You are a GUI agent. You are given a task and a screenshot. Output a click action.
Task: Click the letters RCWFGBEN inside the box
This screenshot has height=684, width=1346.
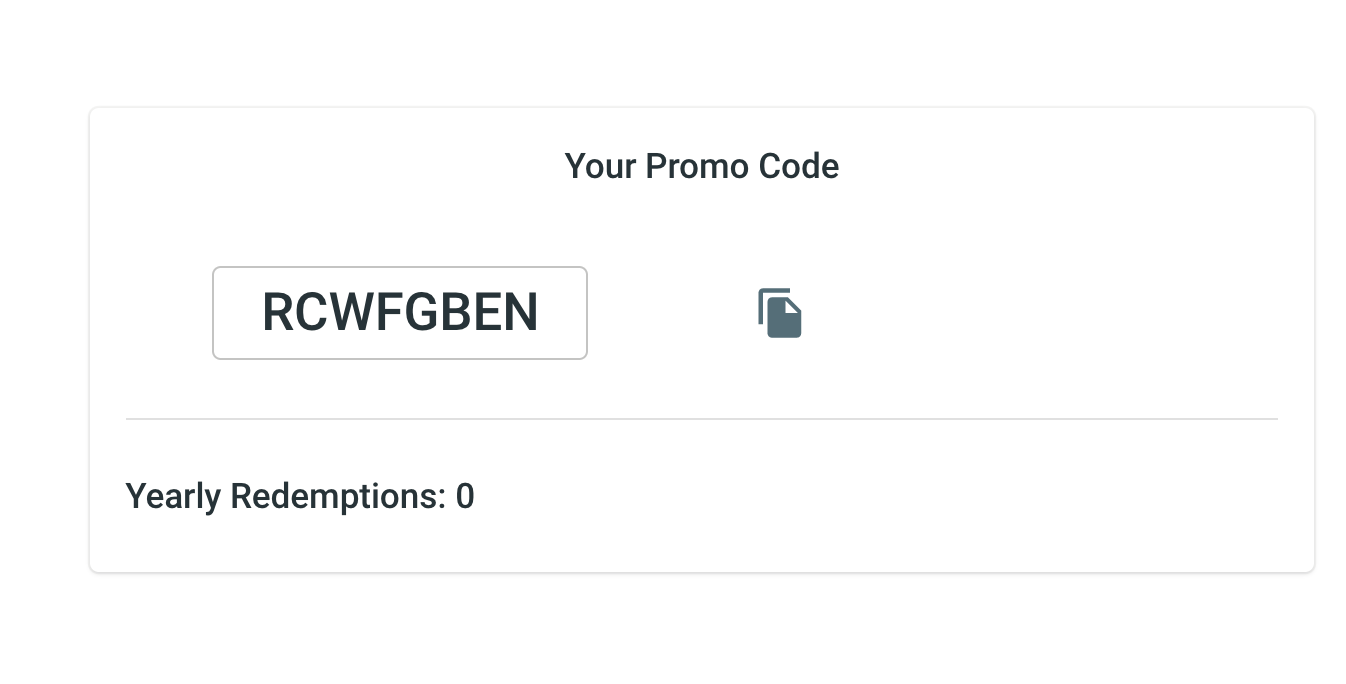click(400, 313)
